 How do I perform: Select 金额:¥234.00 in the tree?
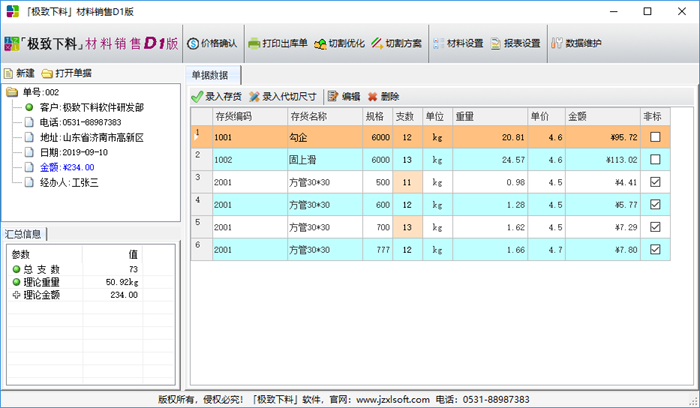pos(67,167)
